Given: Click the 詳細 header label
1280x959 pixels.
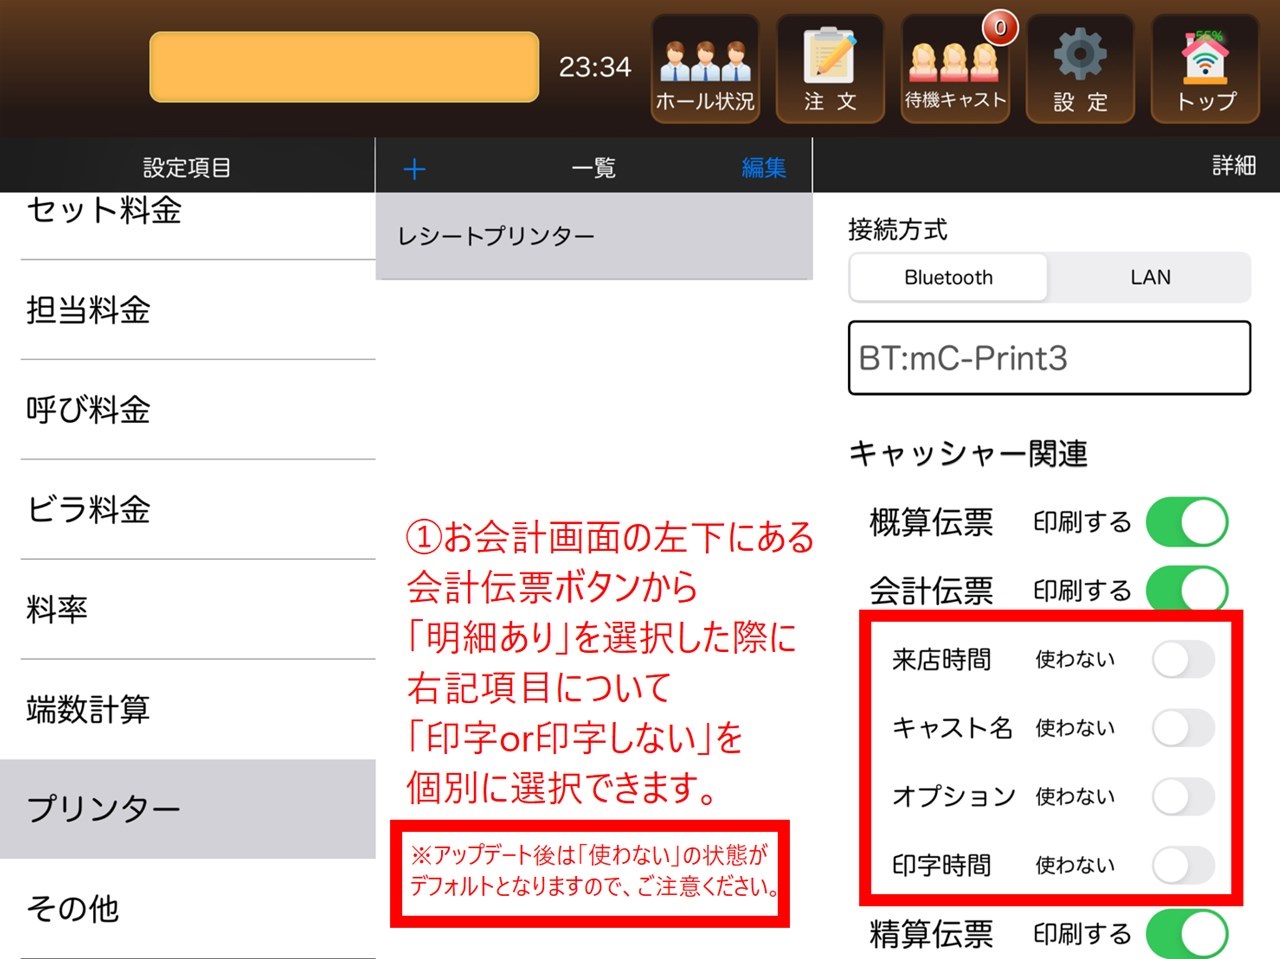Looking at the screenshot, I should point(1233,165).
